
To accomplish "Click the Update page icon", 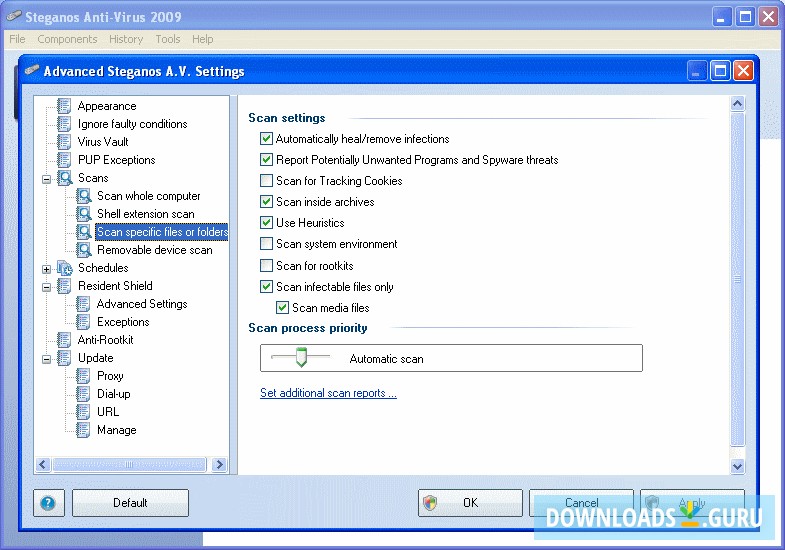I will pyautogui.click(x=64, y=358).
